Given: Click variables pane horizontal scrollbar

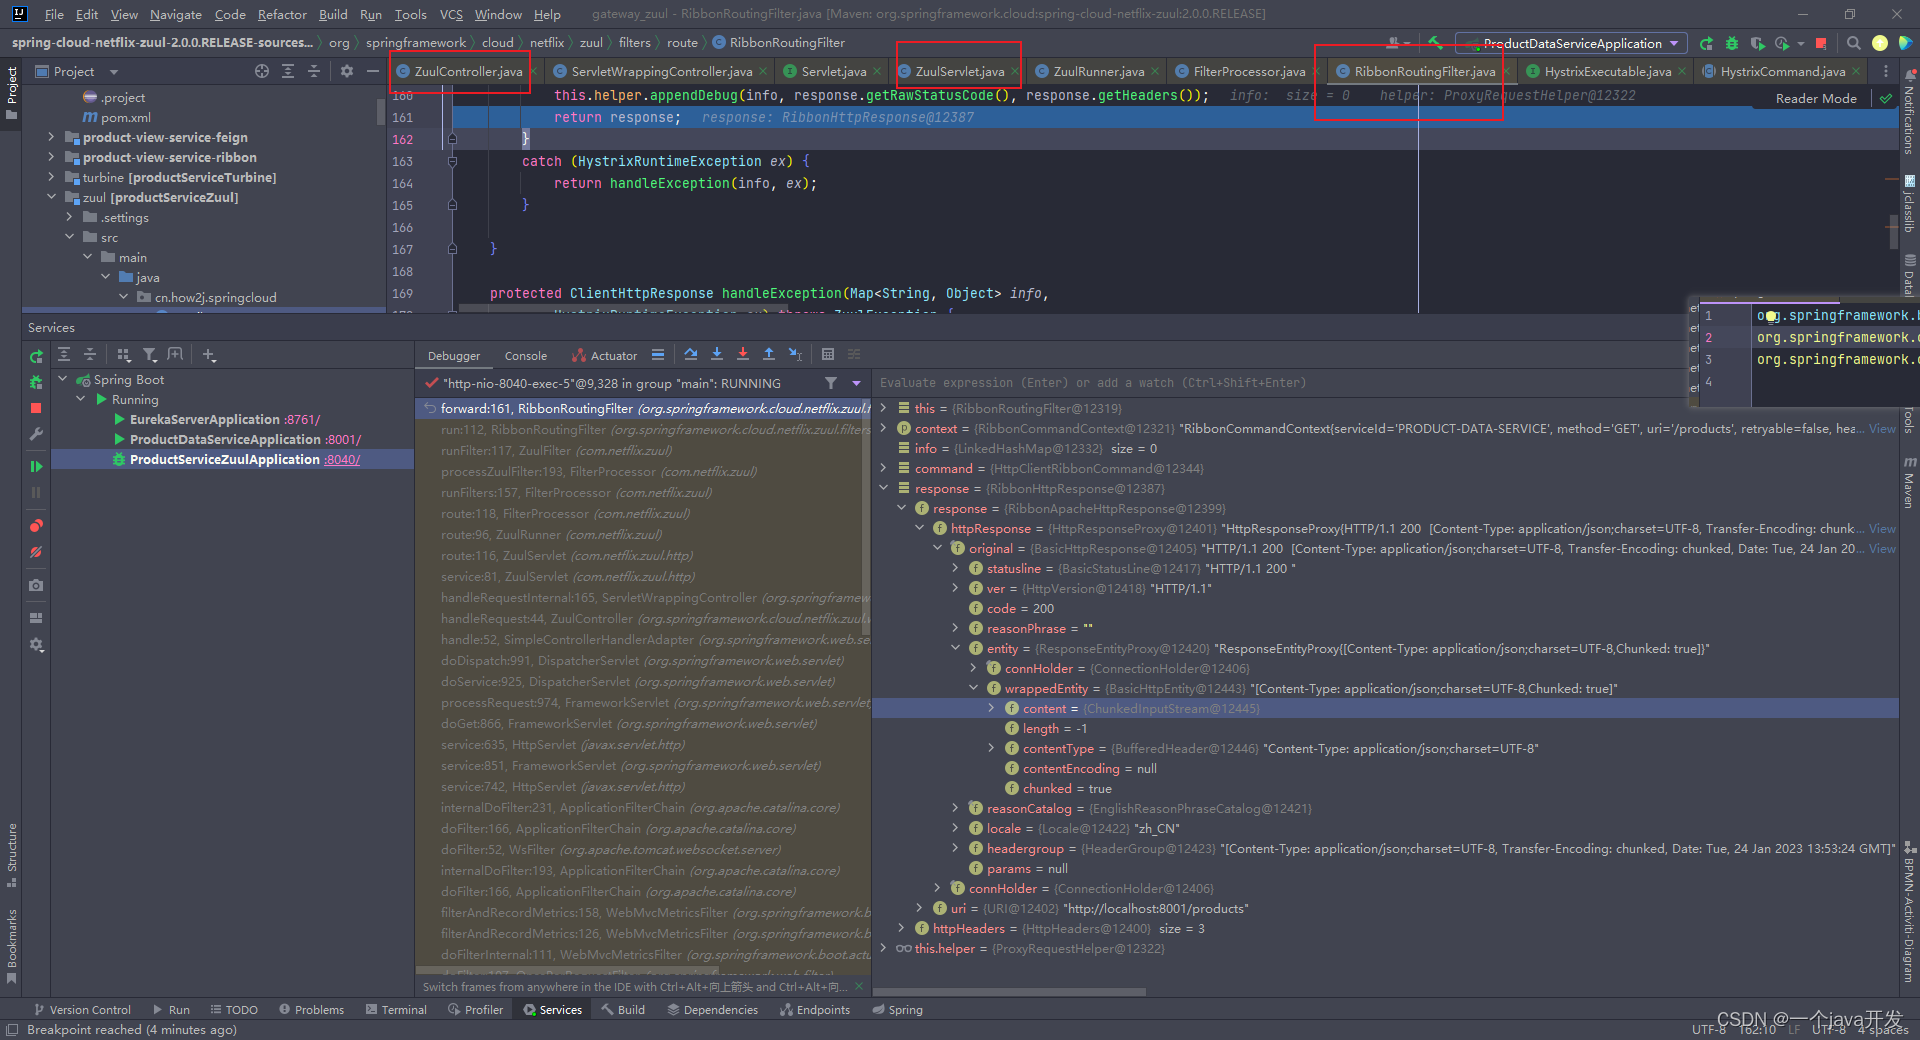Looking at the screenshot, I should click(1010, 992).
